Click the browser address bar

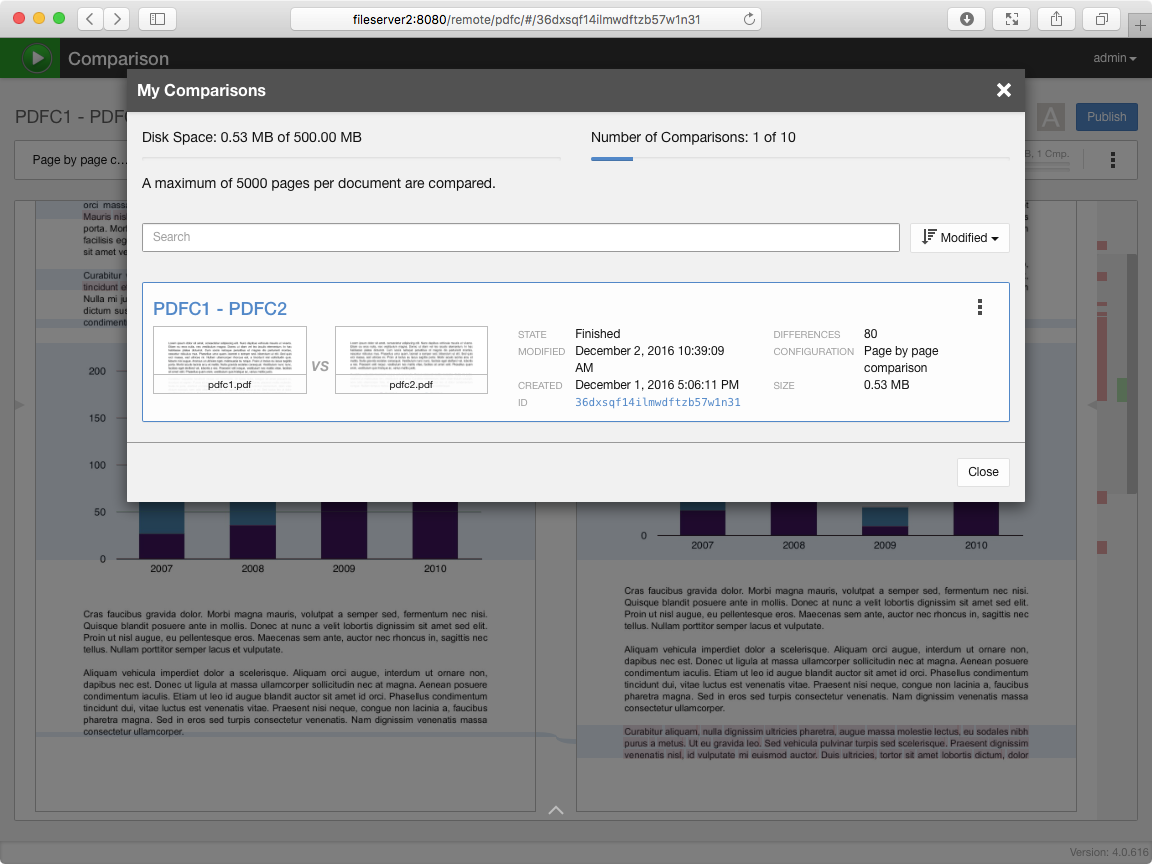(526, 19)
